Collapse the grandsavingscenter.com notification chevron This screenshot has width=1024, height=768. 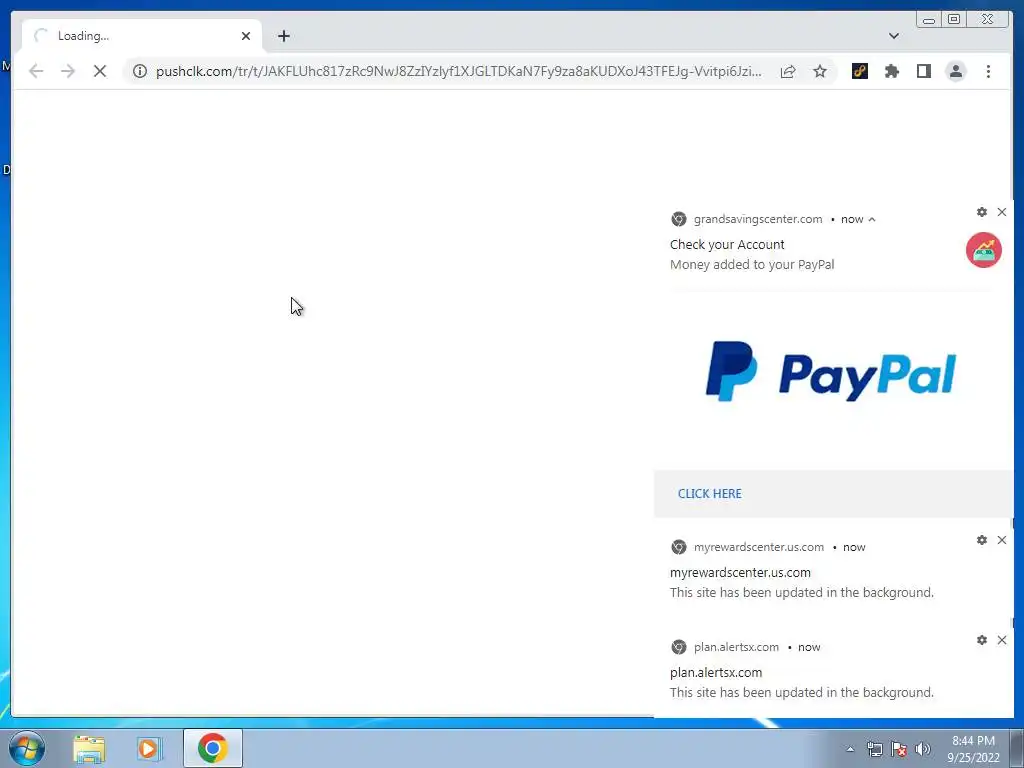pos(872,219)
